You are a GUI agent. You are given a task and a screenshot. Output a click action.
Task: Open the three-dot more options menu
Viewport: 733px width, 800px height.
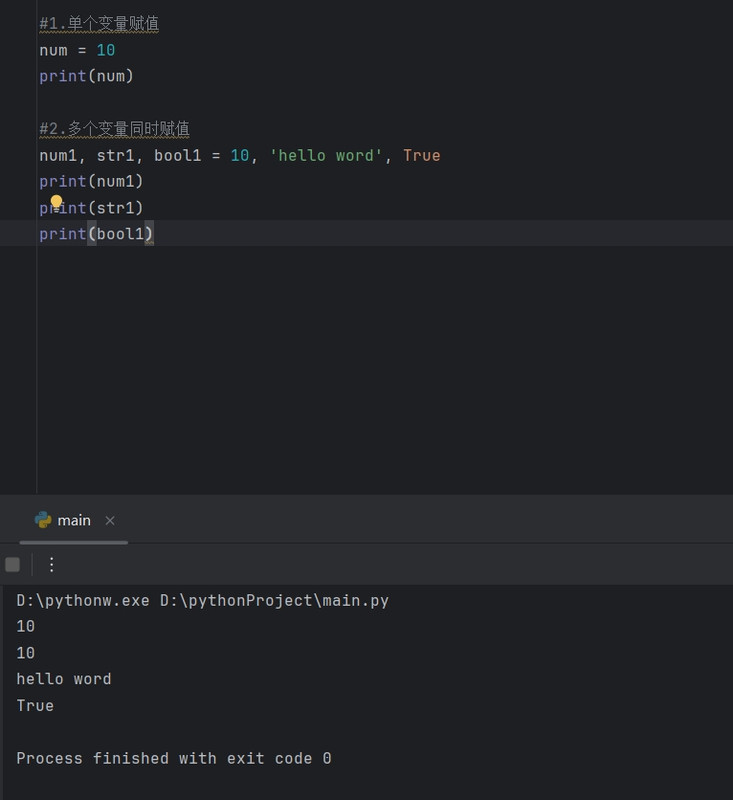click(x=52, y=564)
